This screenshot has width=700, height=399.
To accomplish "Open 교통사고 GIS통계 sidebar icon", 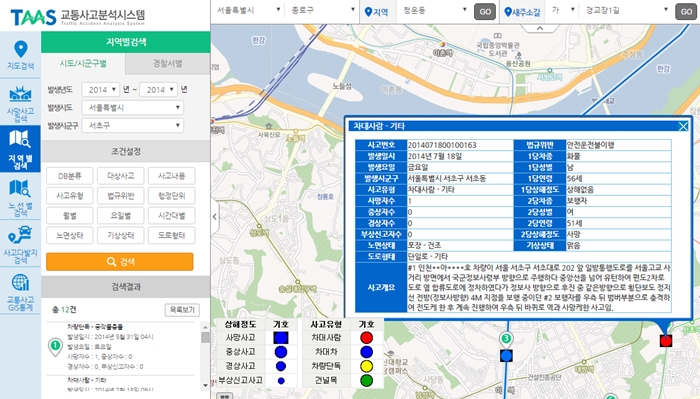I will (x=20, y=291).
